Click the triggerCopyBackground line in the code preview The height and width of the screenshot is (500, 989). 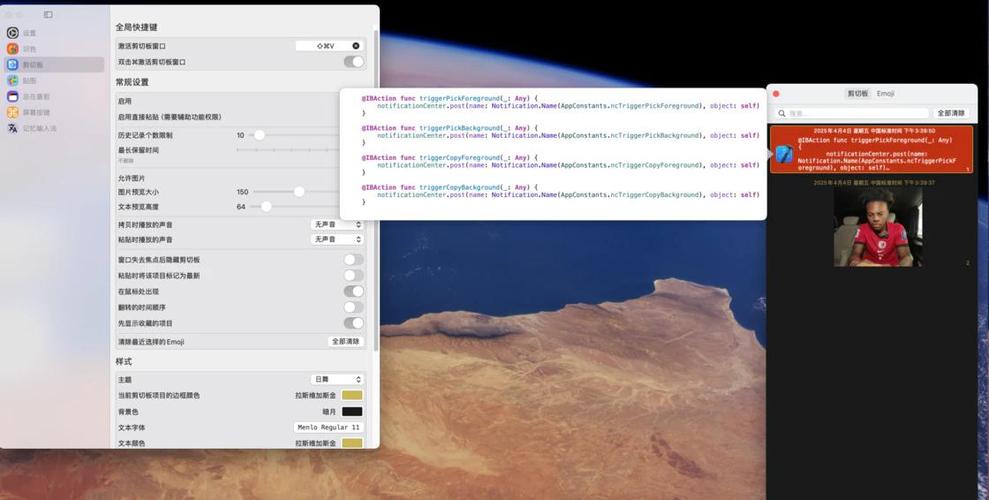pyautogui.click(x=450, y=187)
